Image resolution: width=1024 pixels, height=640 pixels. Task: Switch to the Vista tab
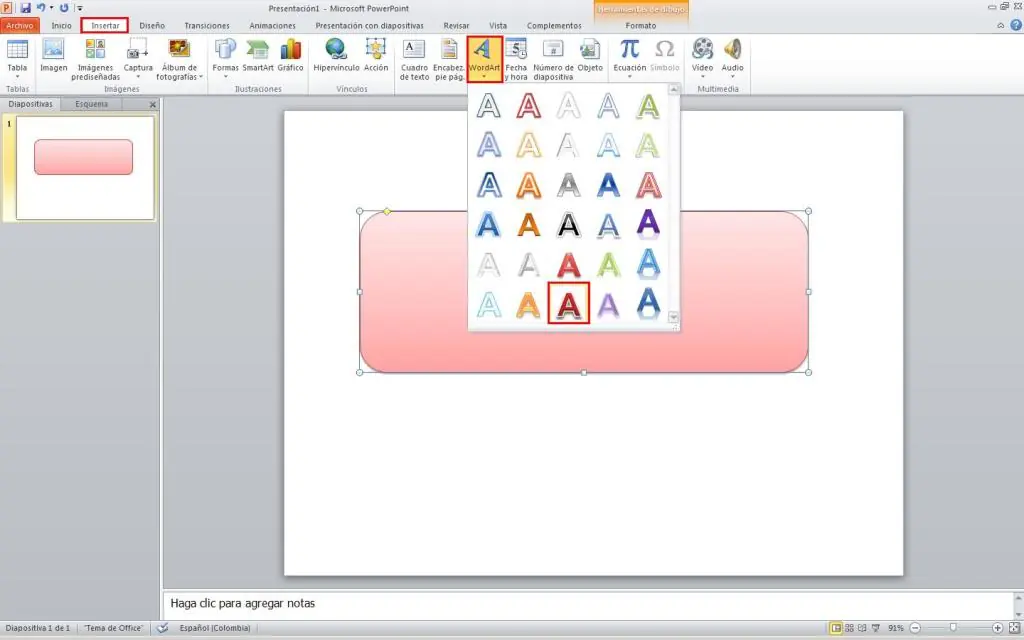pyautogui.click(x=498, y=25)
